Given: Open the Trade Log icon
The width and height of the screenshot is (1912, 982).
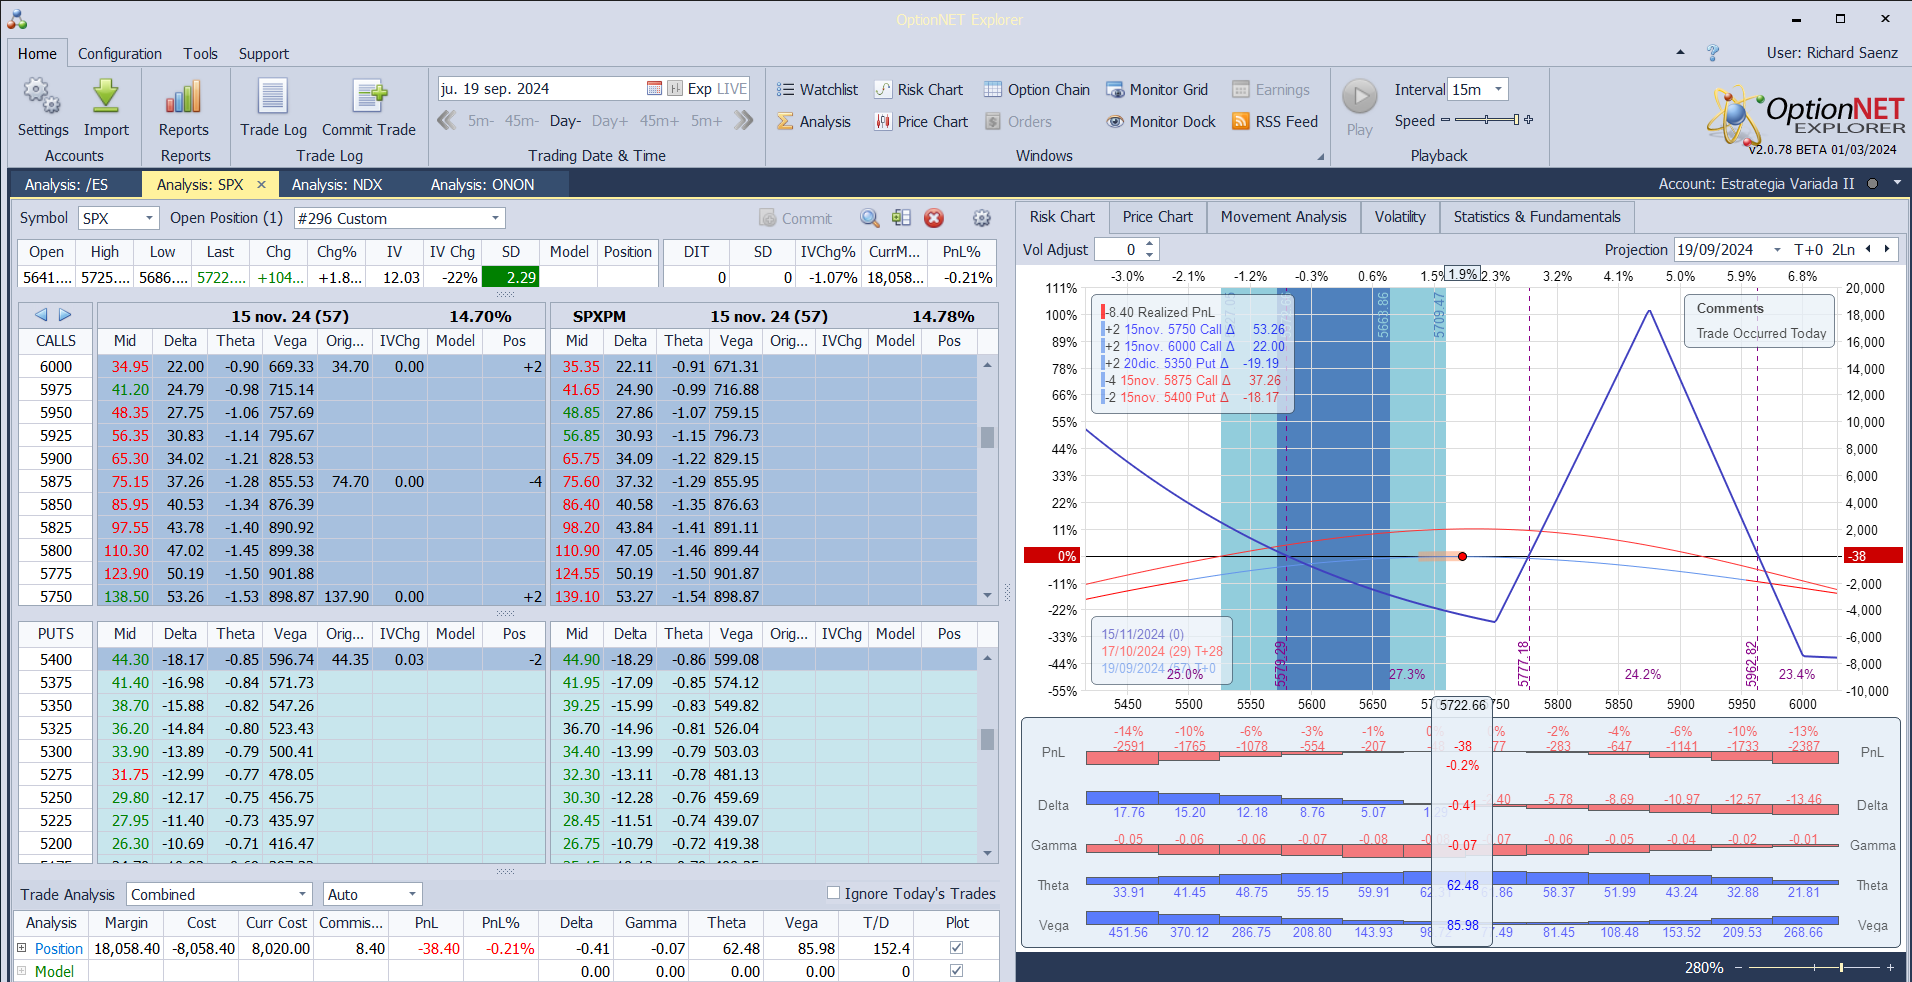Looking at the screenshot, I should (273, 98).
